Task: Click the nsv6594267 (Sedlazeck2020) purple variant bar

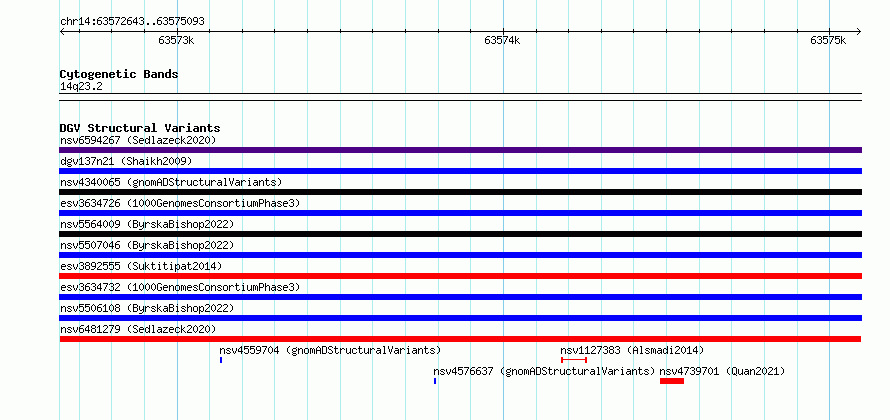Action: click(x=460, y=150)
